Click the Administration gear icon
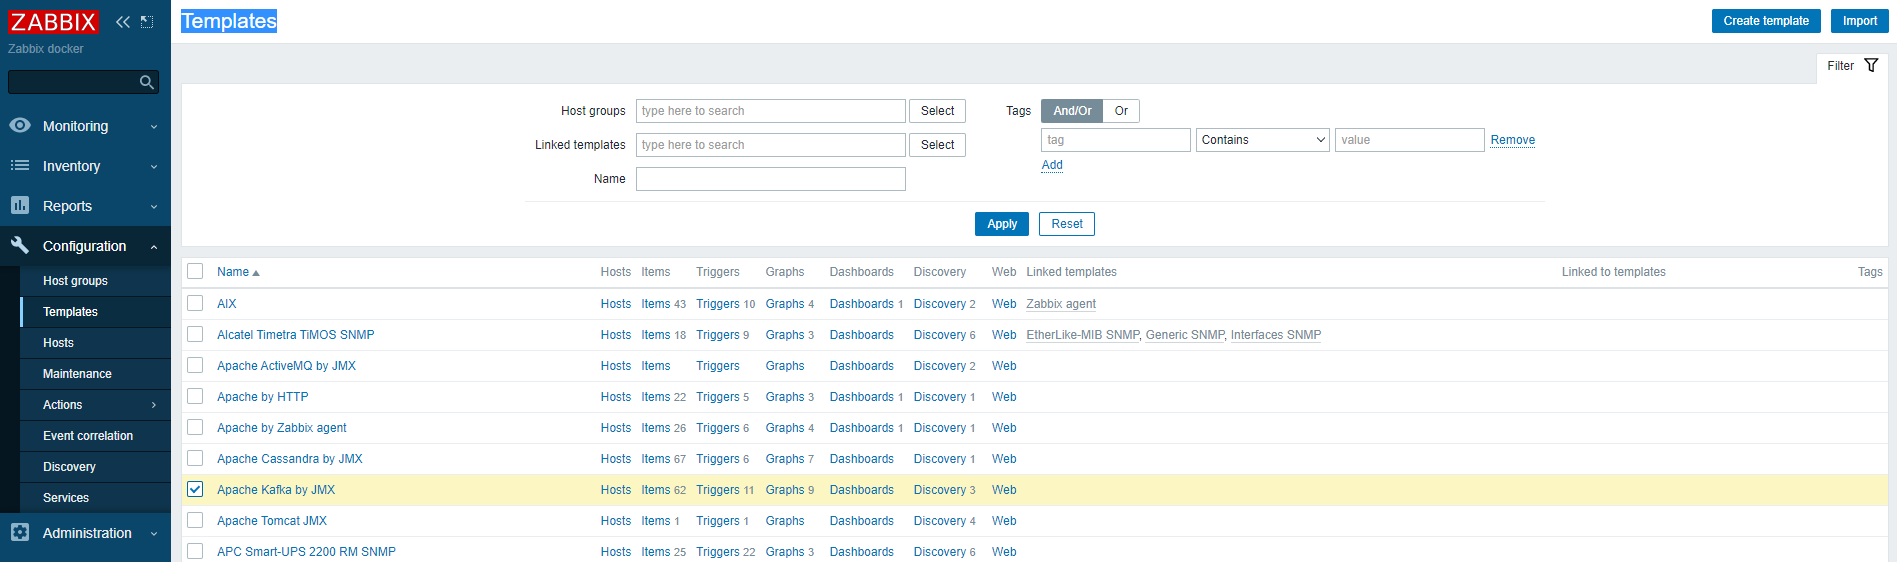Screen dimensions: 1897x562 pyautogui.click(x=20, y=533)
